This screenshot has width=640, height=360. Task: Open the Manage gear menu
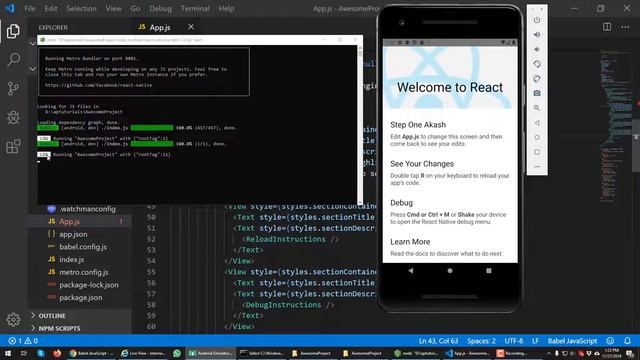pyautogui.click(x=13, y=320)
